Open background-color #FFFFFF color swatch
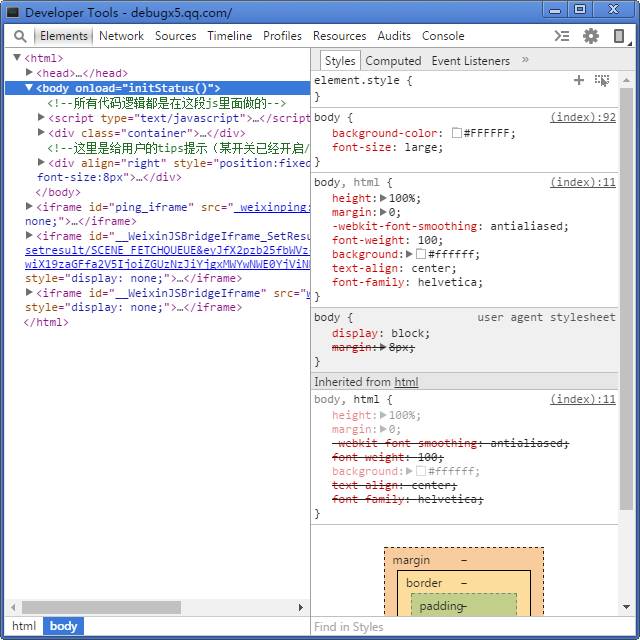640x640 pixels. (457, 133)
